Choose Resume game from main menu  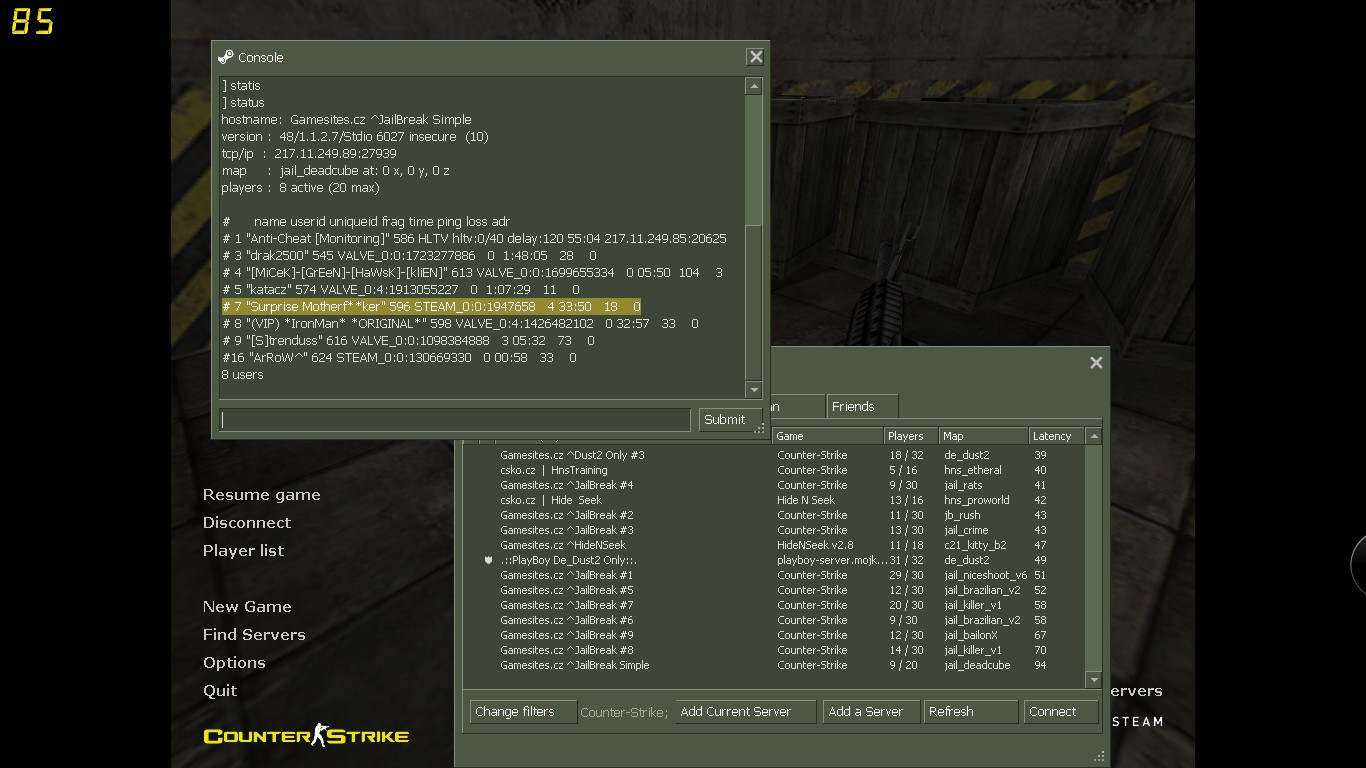pos(262,495)
